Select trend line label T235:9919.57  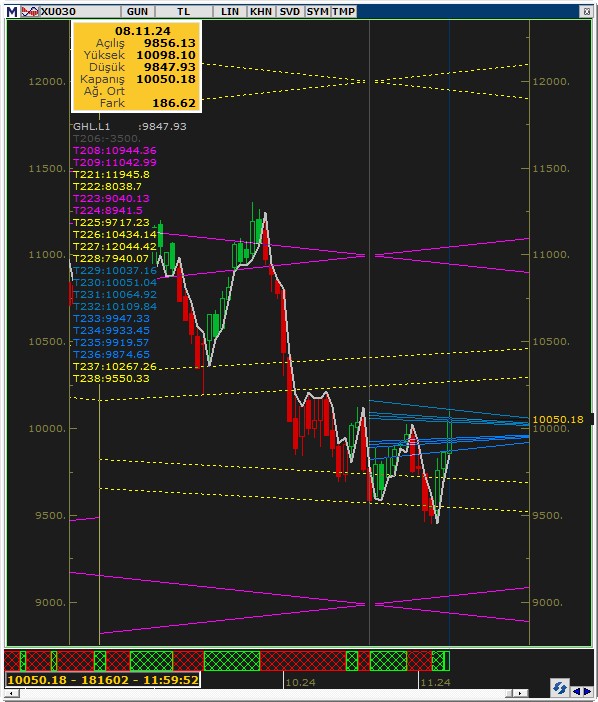pos(111,342)
